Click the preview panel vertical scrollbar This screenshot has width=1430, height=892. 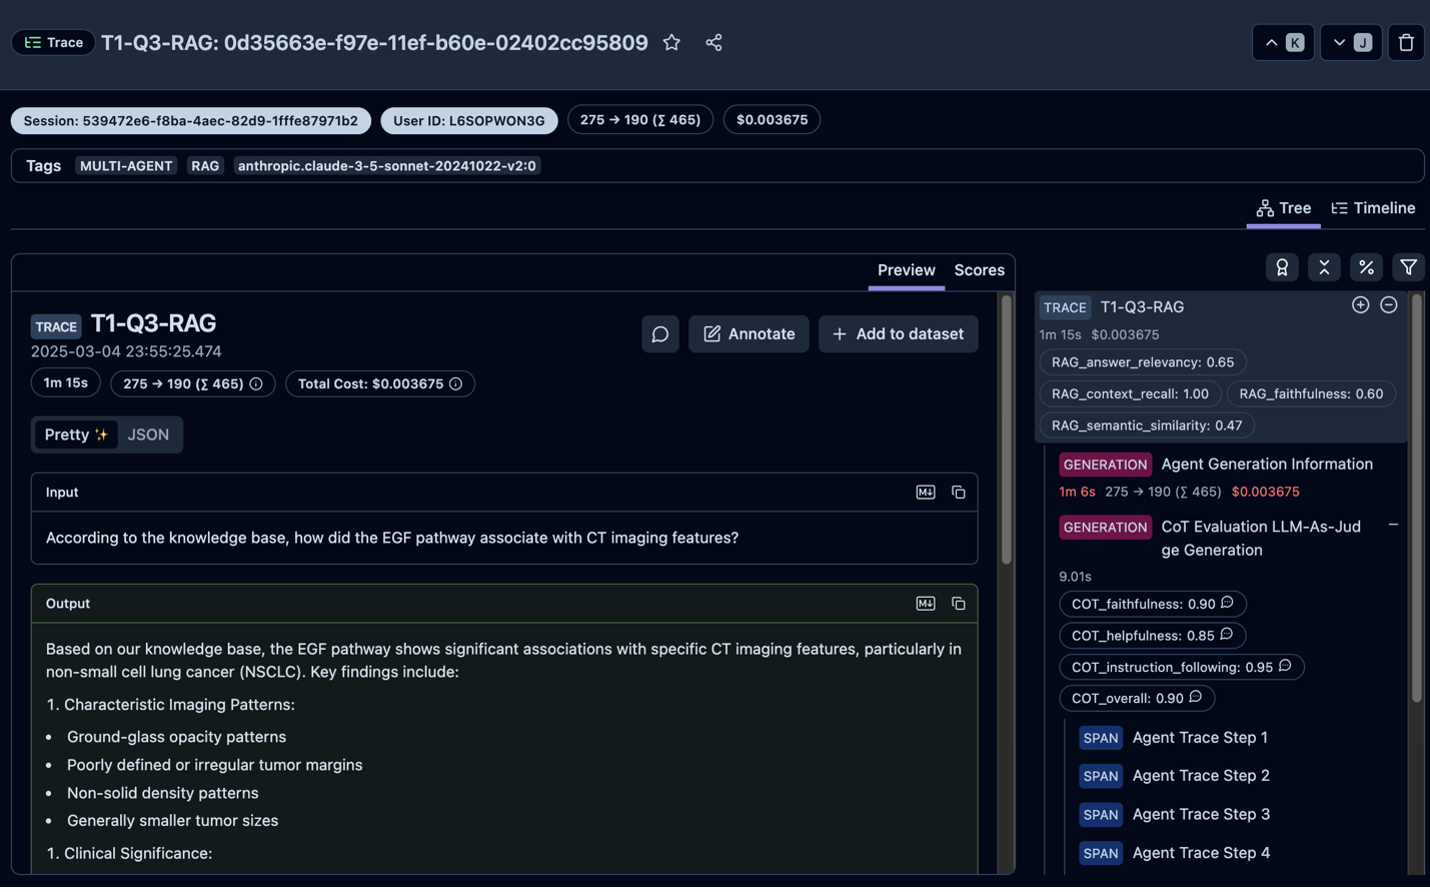[x=1006, y=430]
